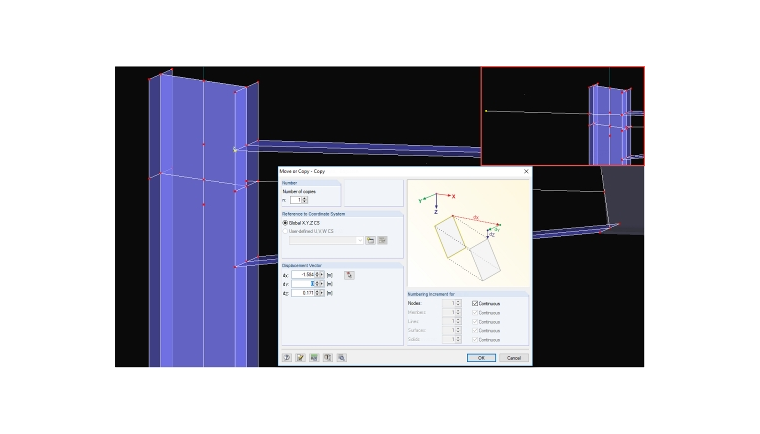Close the Move or Copy dialog
Viewport: 760px width, 434px height.
tap(526, 171)
